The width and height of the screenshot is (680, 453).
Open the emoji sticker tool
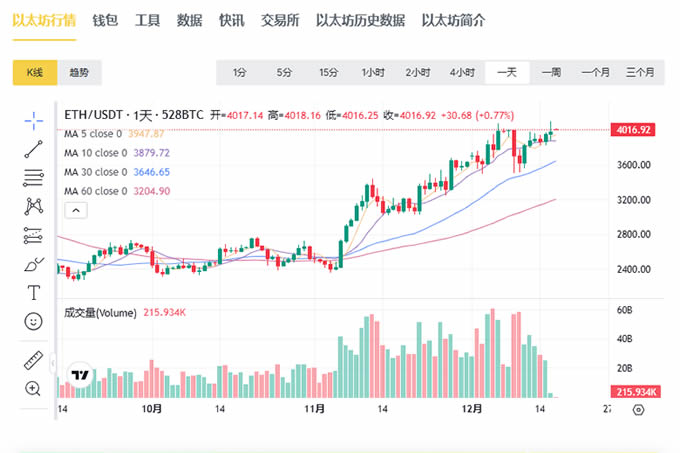coord(34,322)
